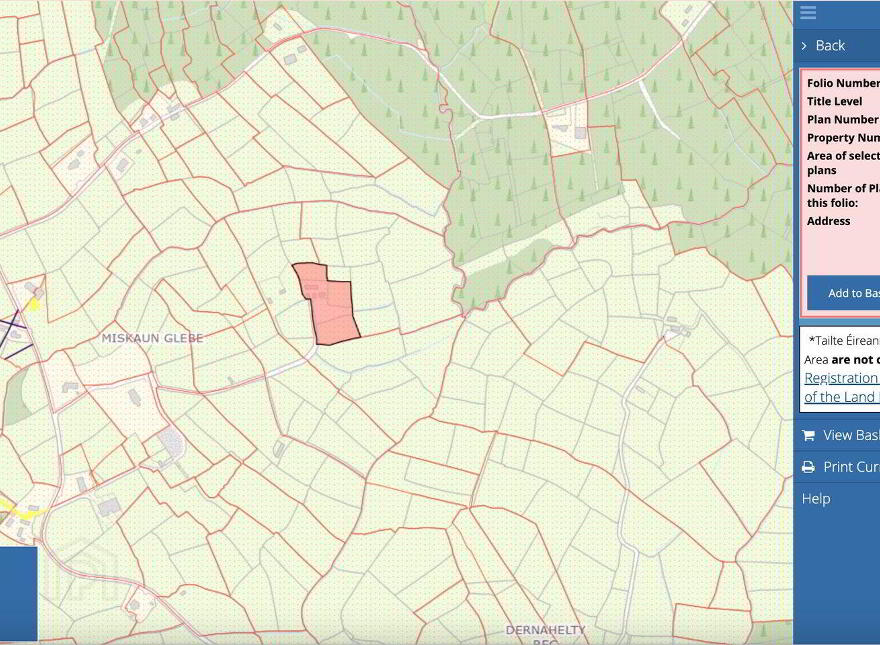Click the yellow marker on the map

34,304
